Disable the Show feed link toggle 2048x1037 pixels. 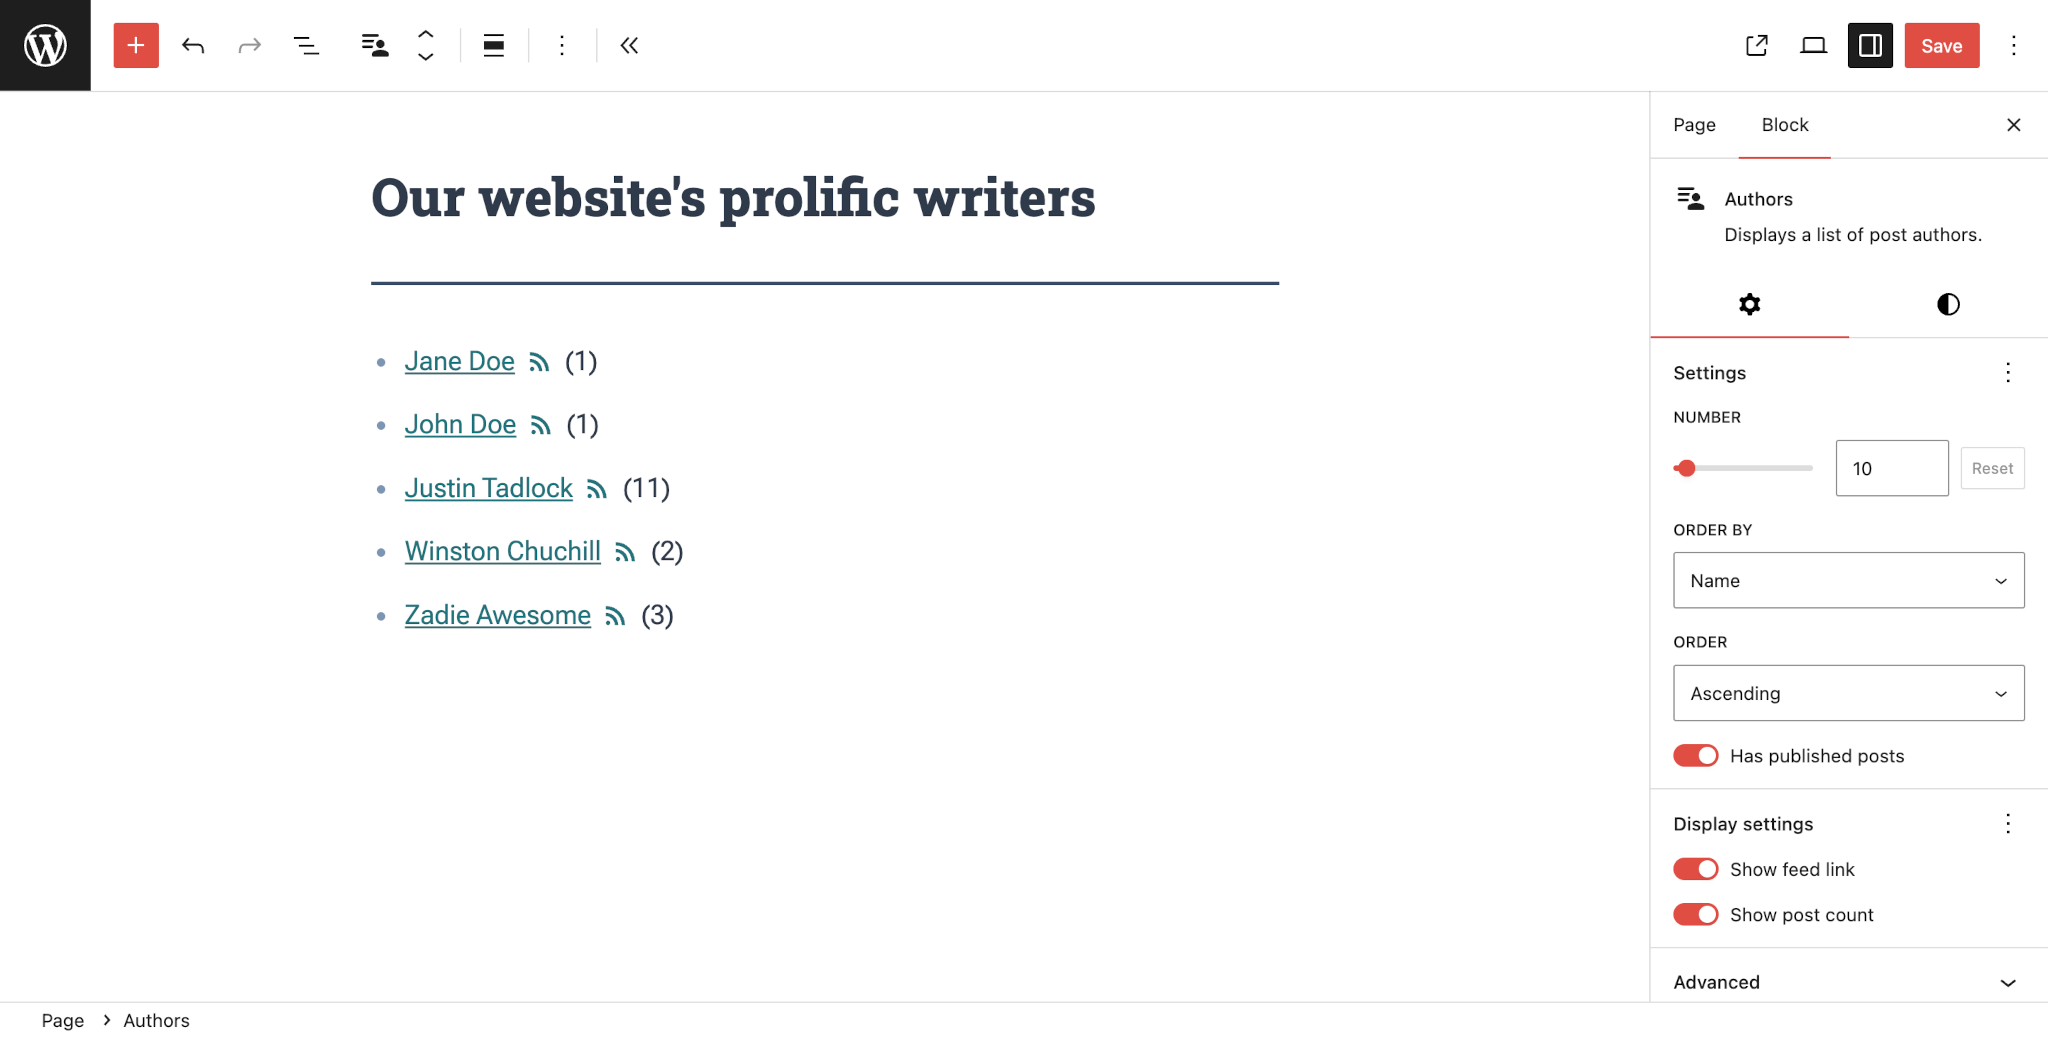[x=1696, y=869]
